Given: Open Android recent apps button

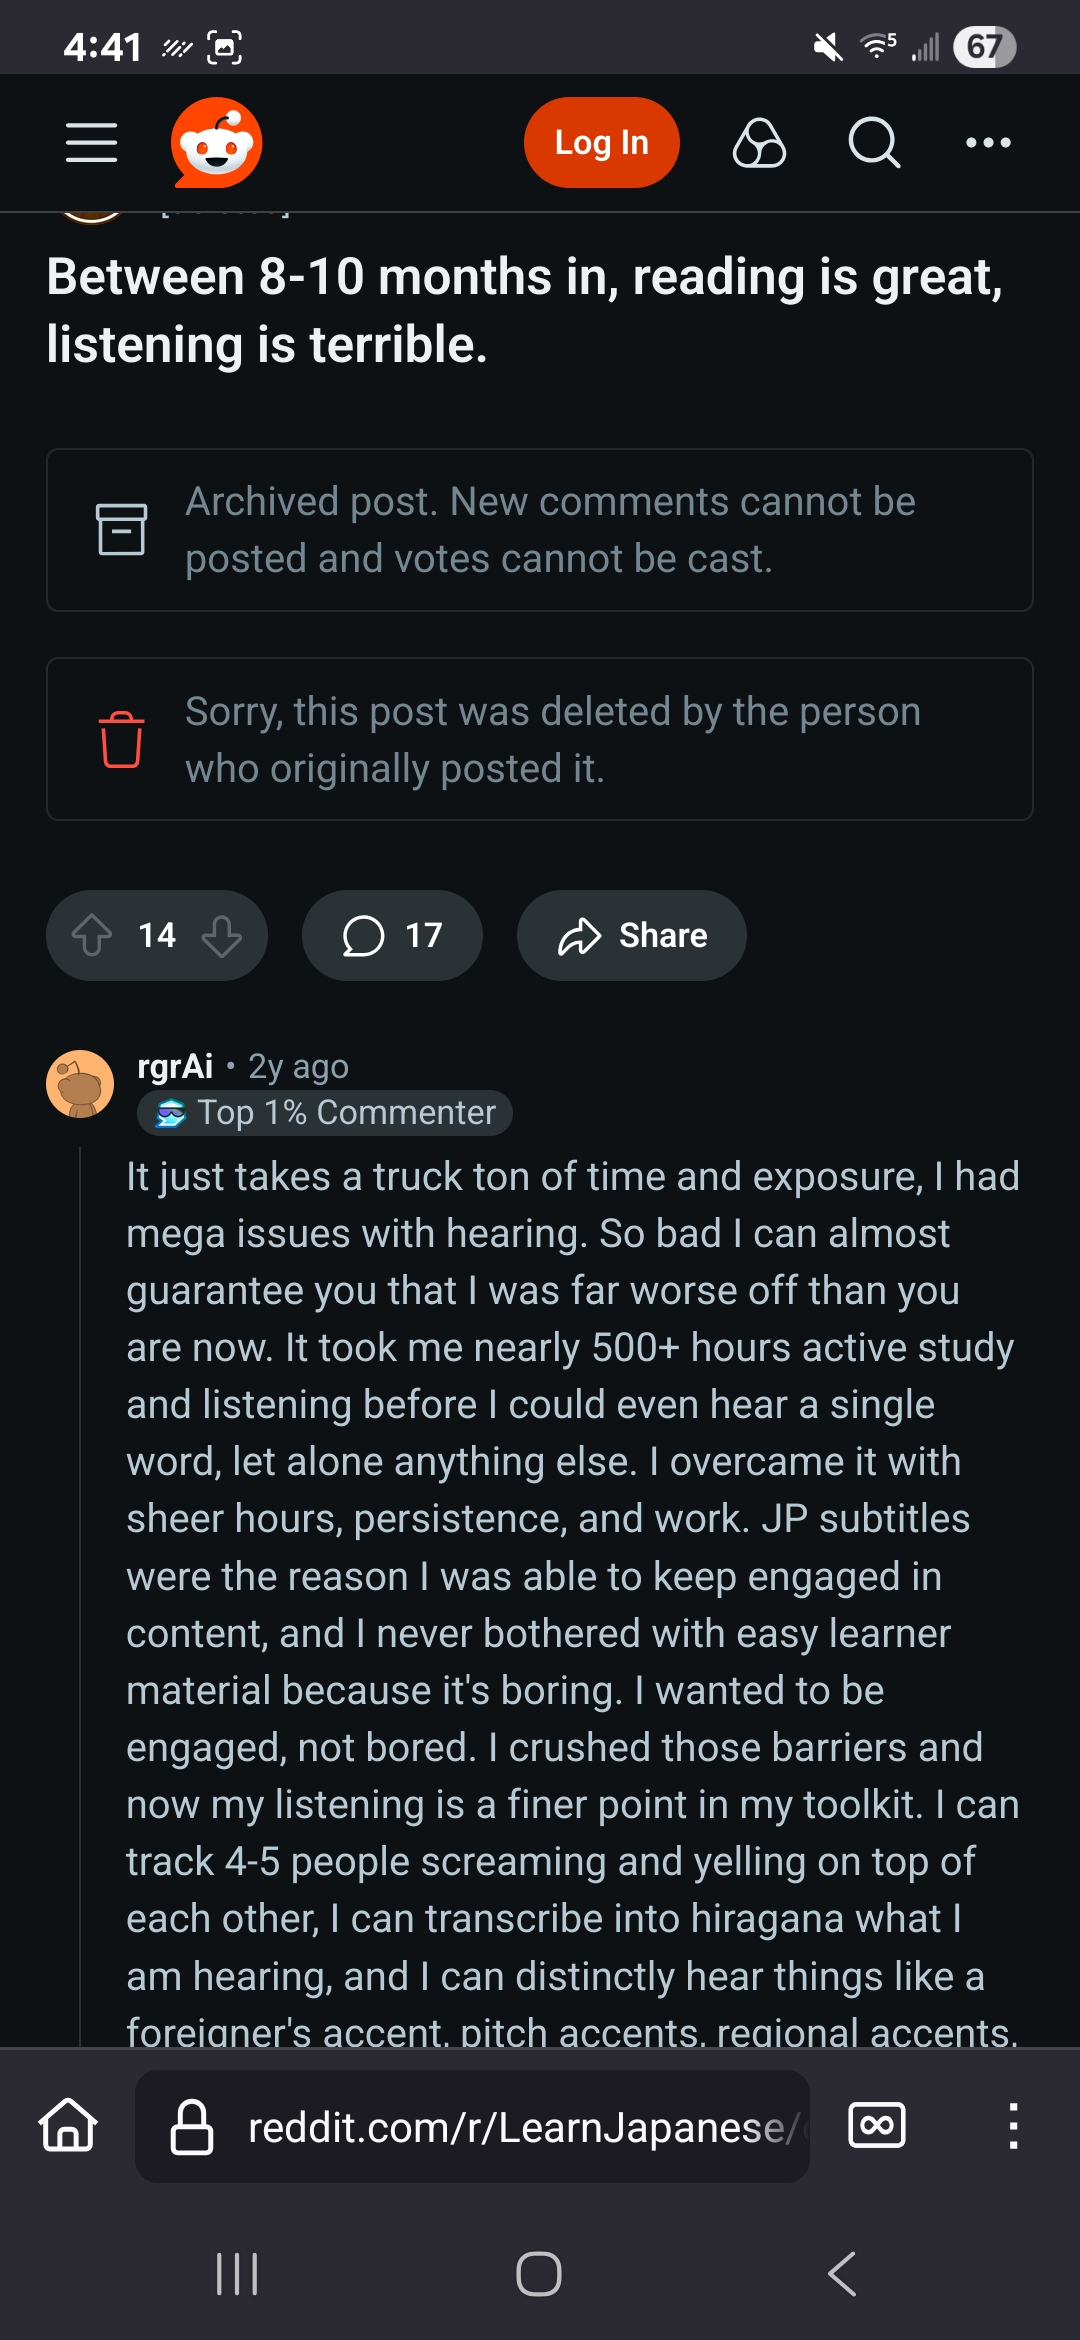Looking at the screenshot, I should pyautogui.click(x=237, y=2274).
